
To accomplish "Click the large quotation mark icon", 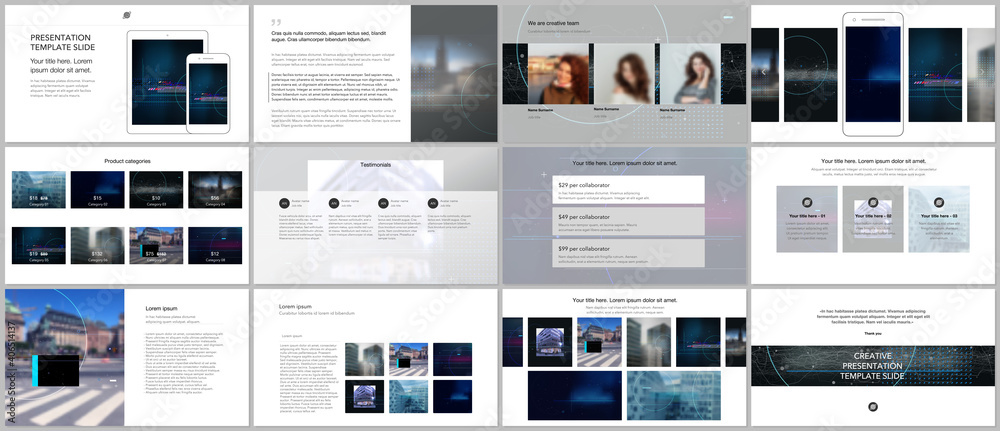I will [276, 23].
